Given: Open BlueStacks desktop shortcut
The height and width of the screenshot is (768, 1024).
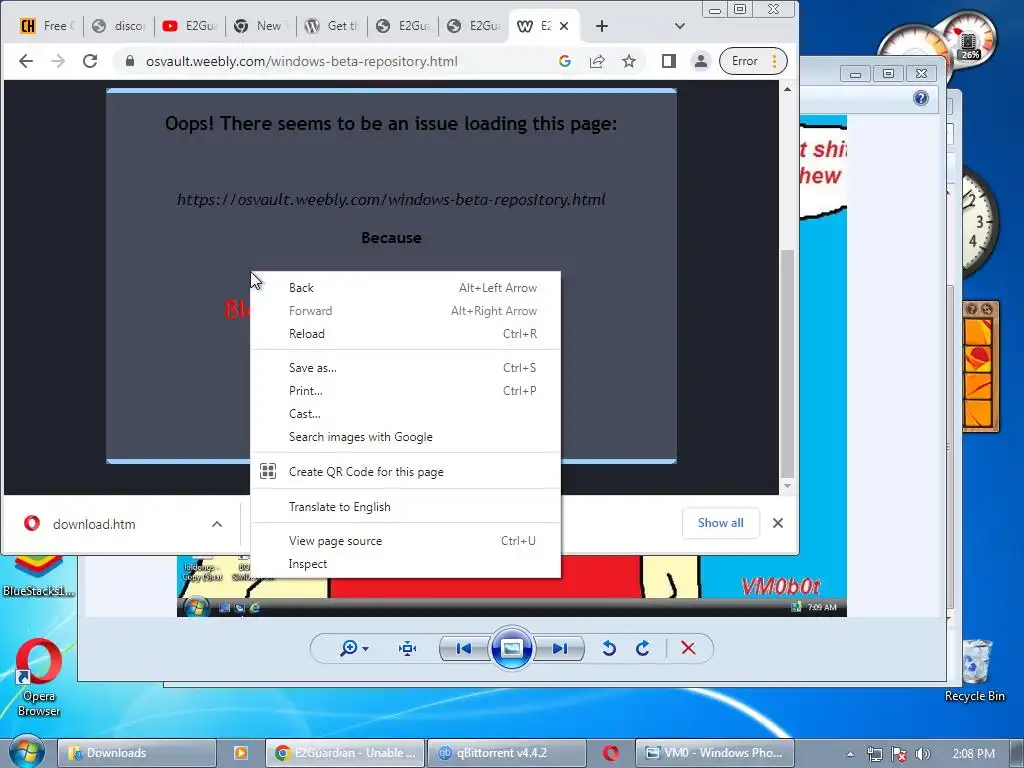Looking at the screenshot, I should click(38, 576).
